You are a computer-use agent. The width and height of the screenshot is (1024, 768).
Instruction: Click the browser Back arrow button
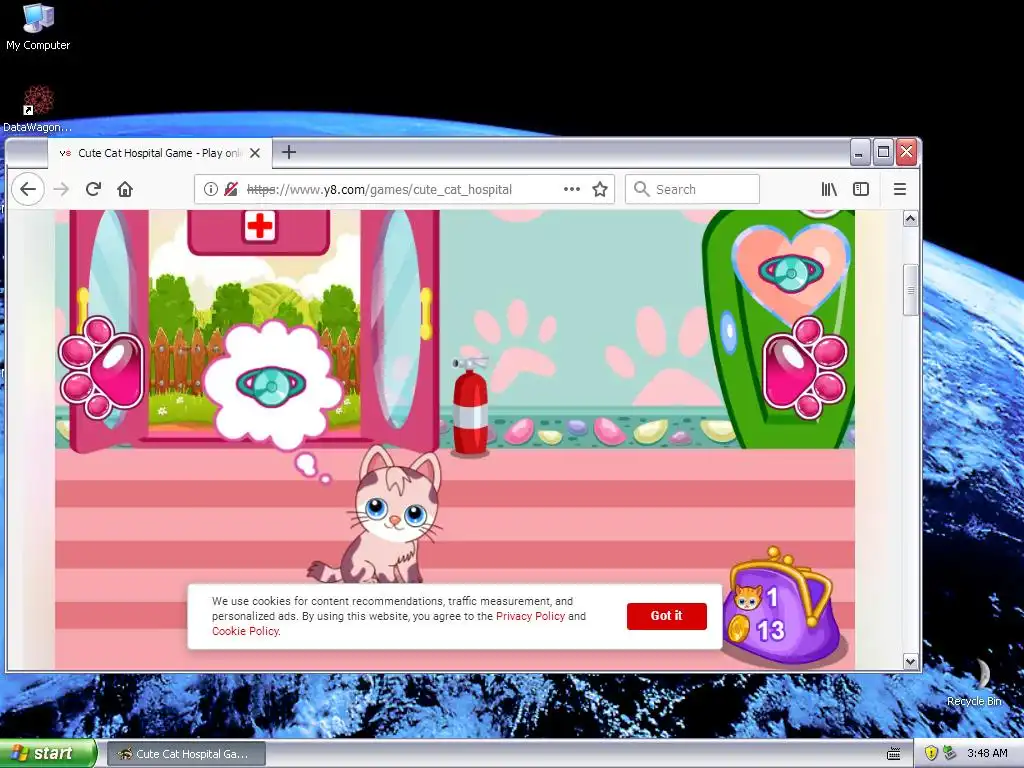[x=27, y=189]
